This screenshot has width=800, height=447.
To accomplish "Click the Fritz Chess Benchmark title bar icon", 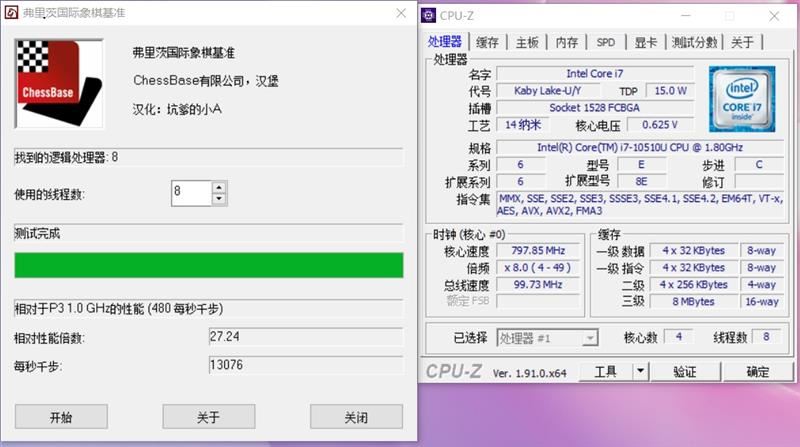I will click(11, 13).
